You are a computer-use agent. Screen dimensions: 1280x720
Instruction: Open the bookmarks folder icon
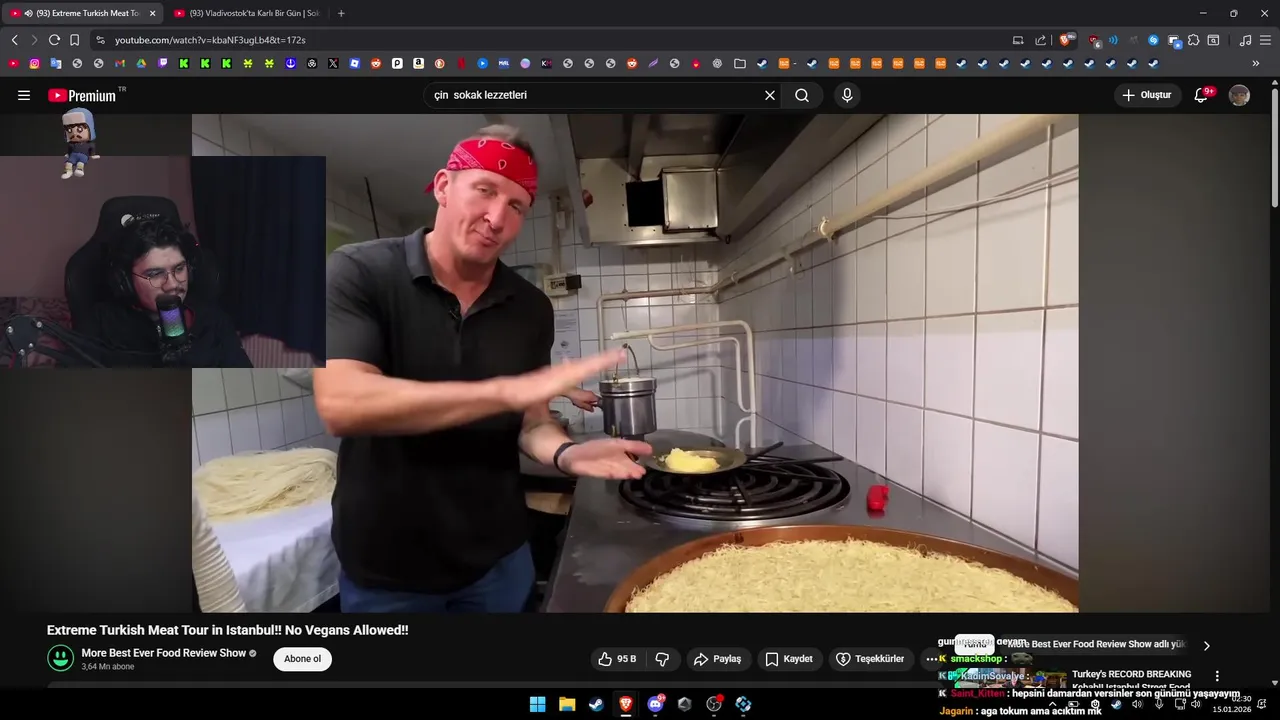tap(740, 63)
